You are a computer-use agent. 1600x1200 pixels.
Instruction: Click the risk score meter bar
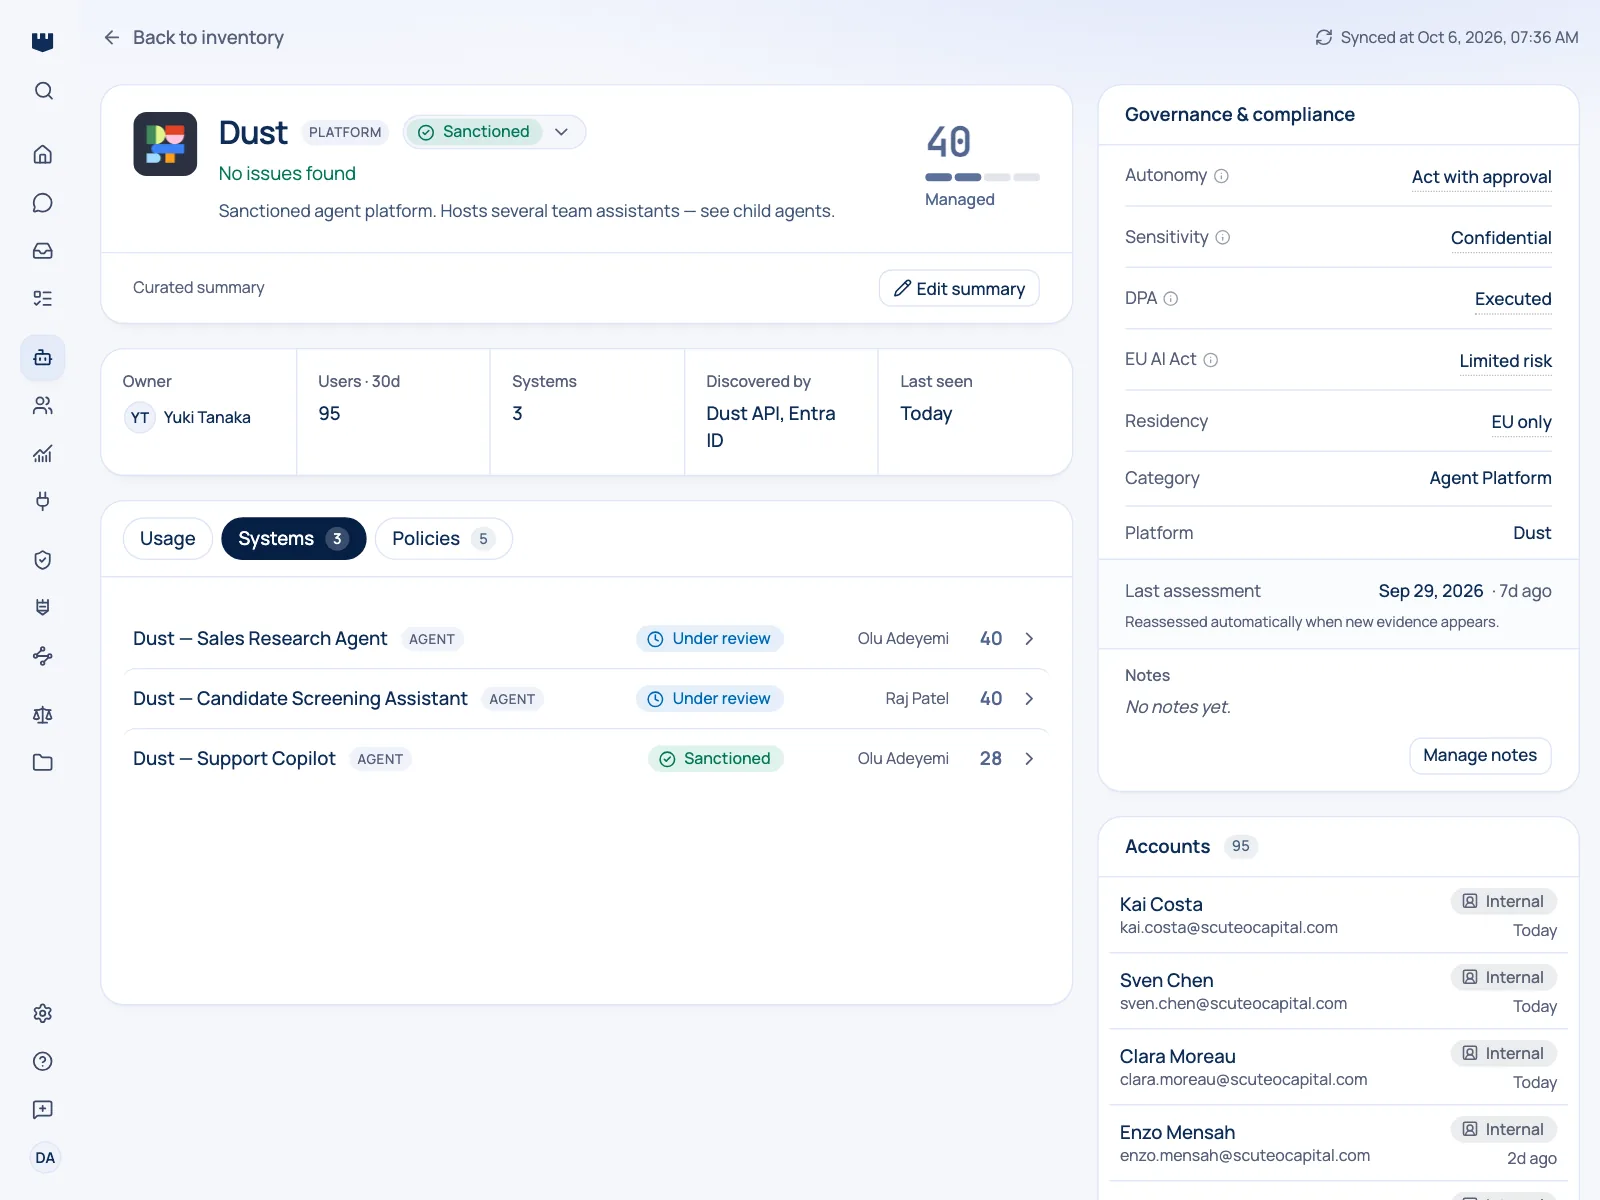pyautogui.click(x=982, y=177)
